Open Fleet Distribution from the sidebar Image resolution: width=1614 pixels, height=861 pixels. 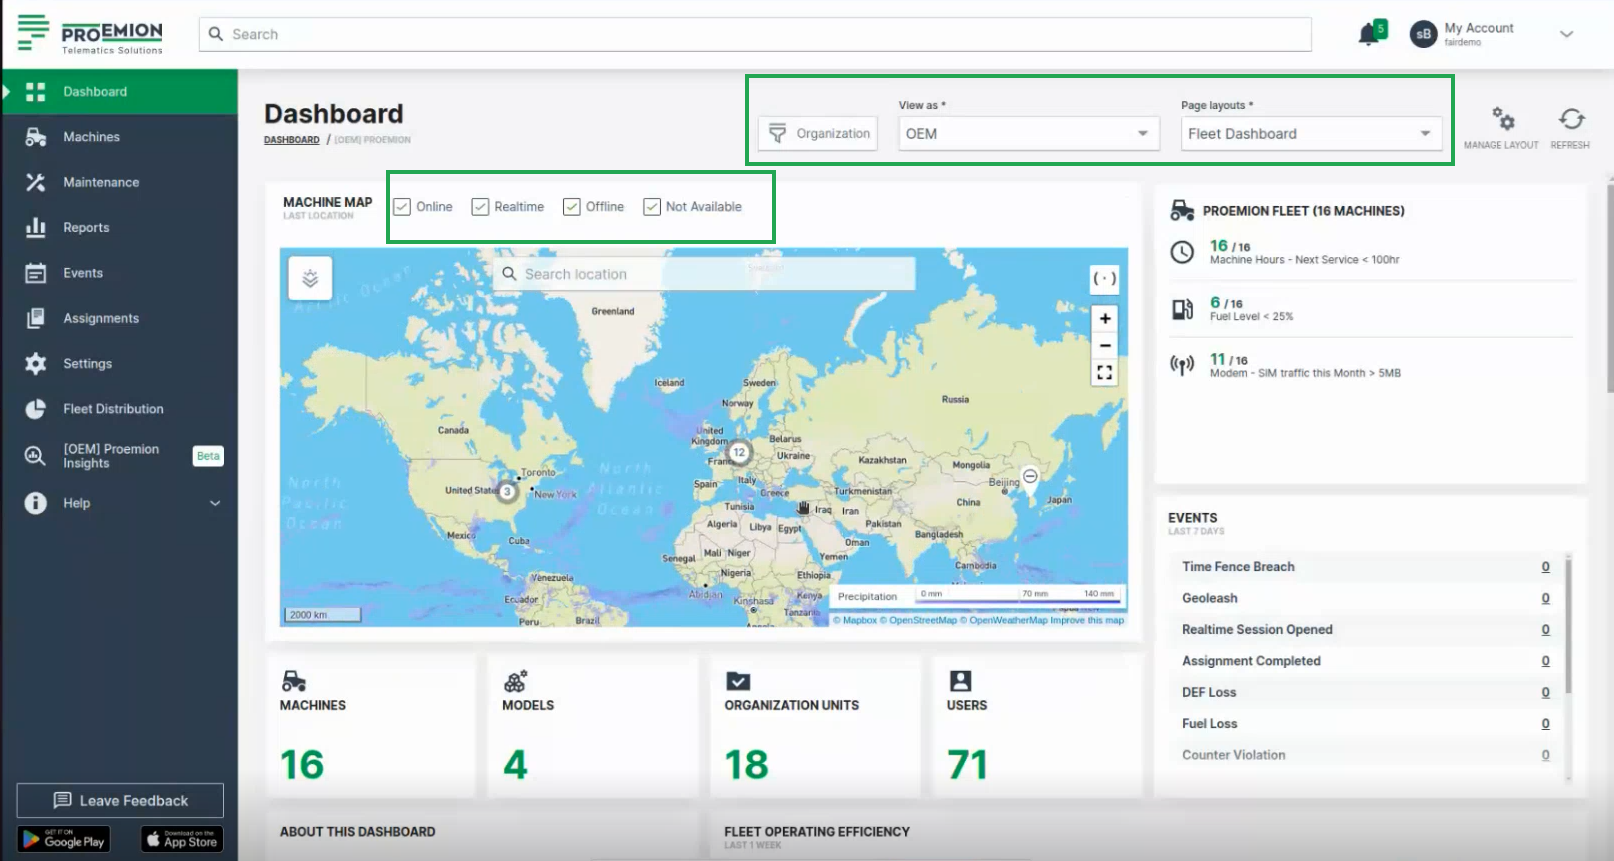(x=113, y=409)
